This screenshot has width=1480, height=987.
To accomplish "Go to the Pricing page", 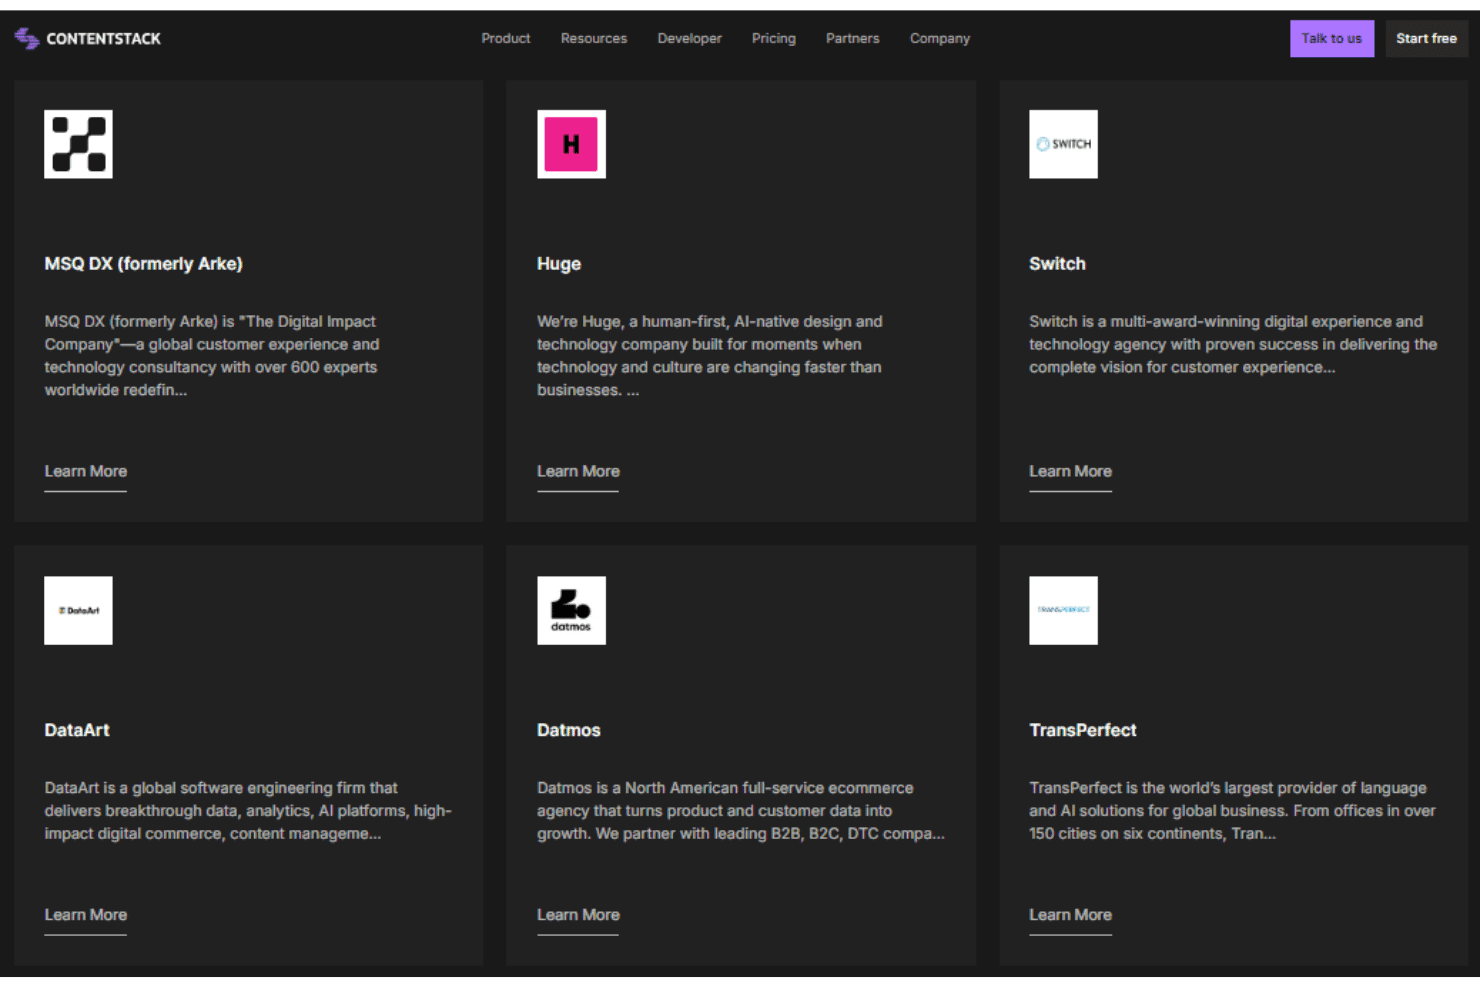I will [774, 38].
